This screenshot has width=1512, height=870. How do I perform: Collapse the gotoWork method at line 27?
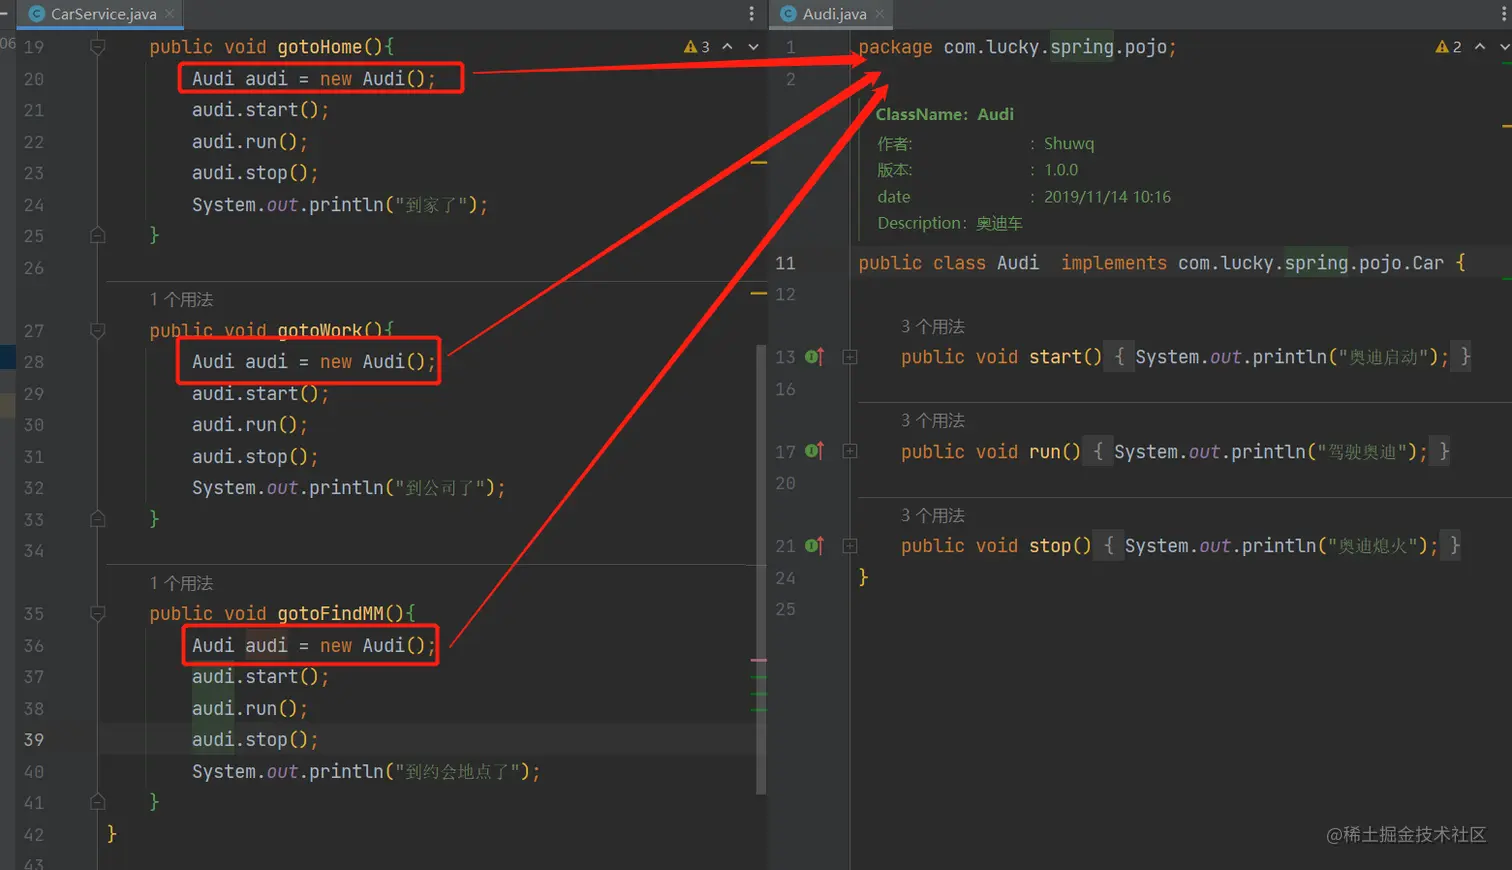(x=98, y=330)
